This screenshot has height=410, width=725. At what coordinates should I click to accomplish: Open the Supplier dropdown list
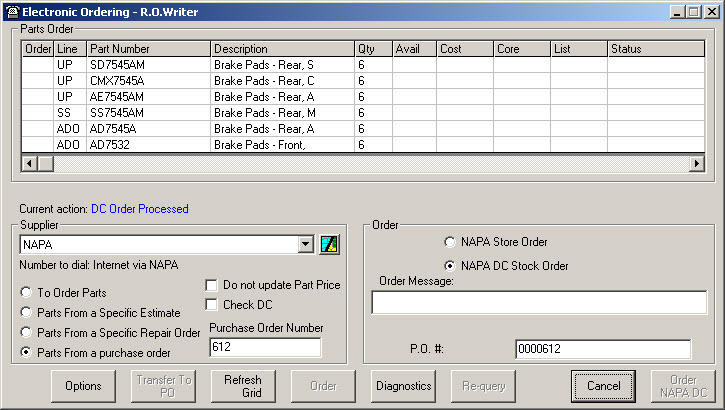pos(306,245)
